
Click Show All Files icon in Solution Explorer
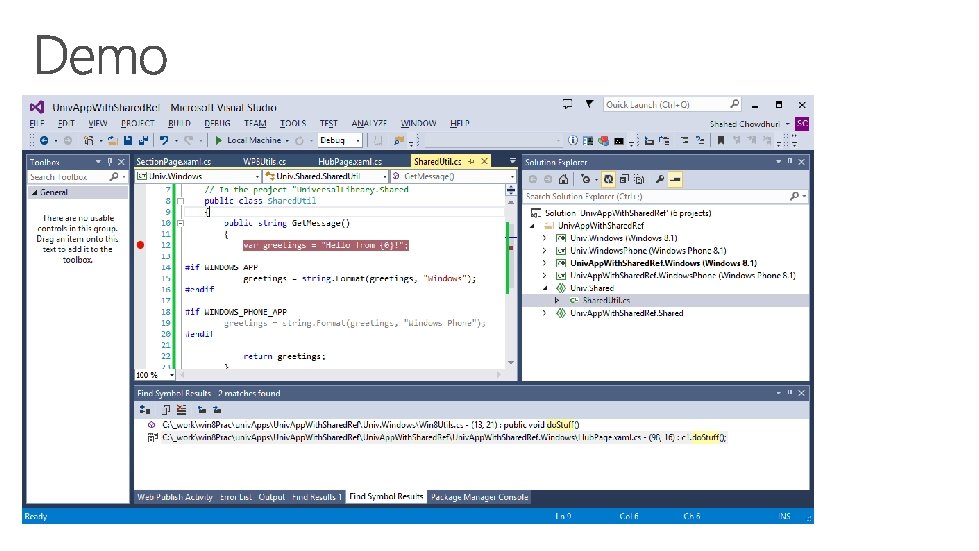pos(639,180)
